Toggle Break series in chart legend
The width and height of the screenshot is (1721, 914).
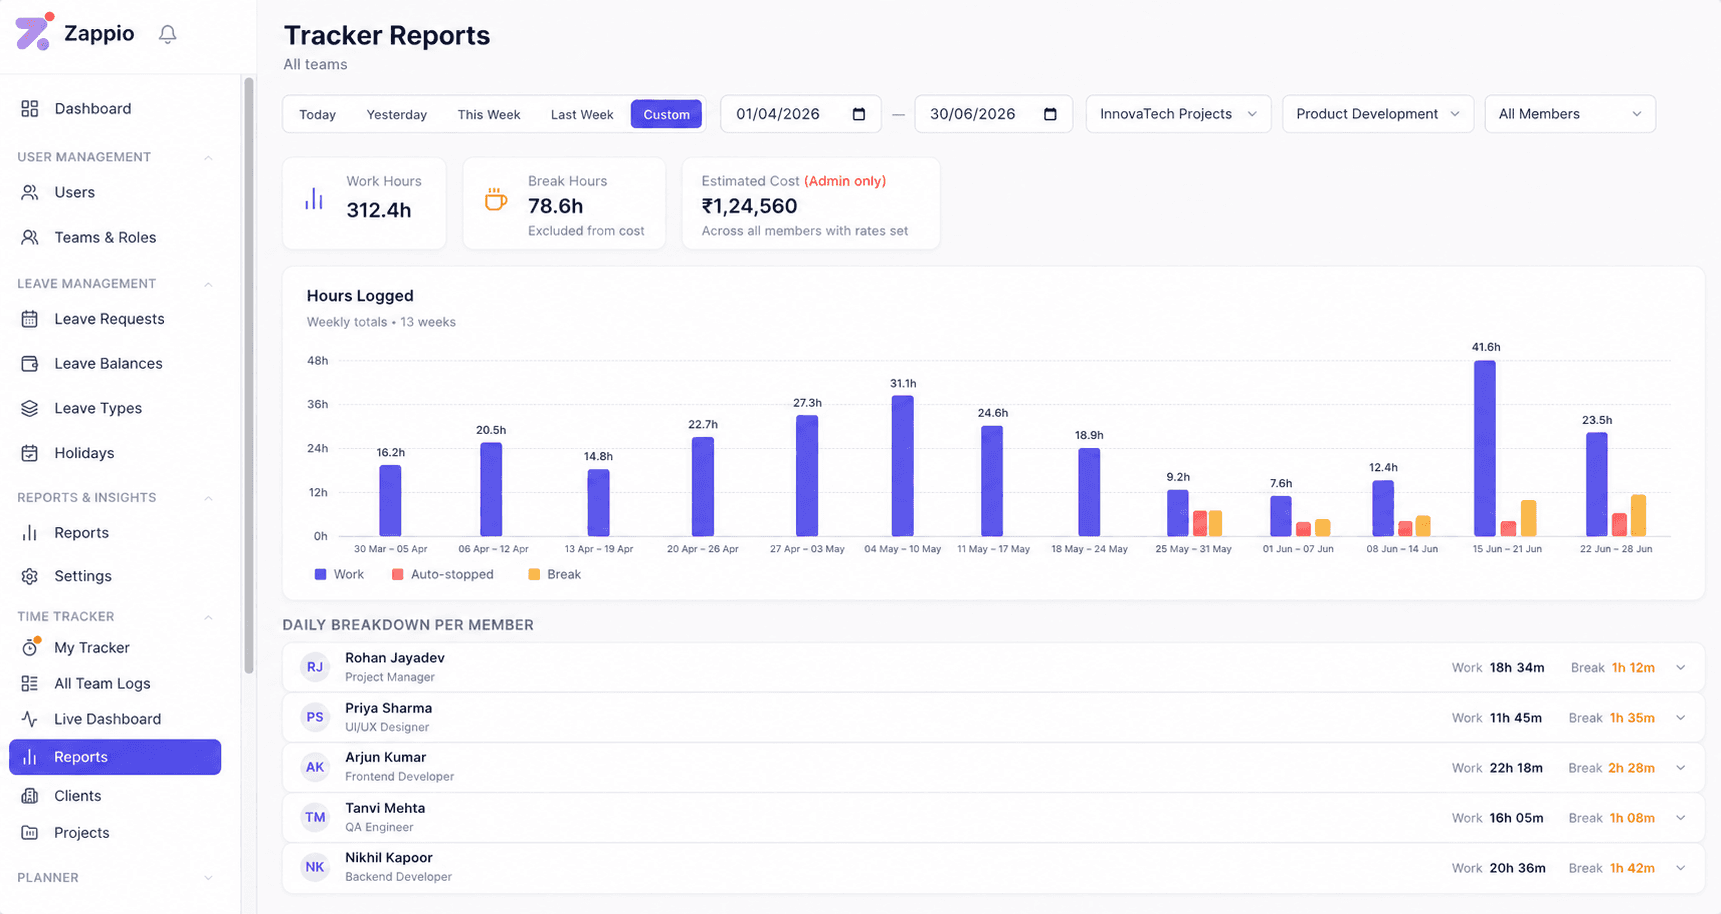[x=554, y=574]
